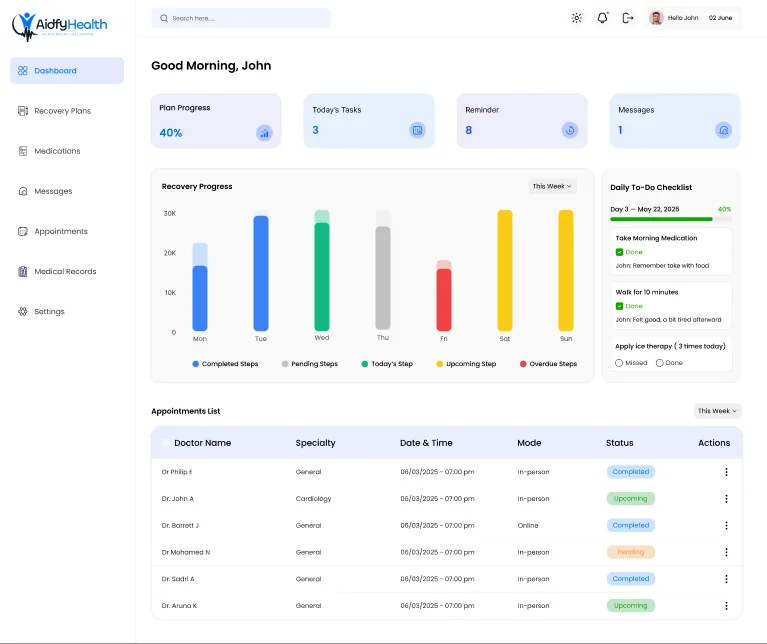The height and width of the screenshot is (644, 767).
Task: Click the Cardiology specialty cell
Action: (x=314, y=499)
